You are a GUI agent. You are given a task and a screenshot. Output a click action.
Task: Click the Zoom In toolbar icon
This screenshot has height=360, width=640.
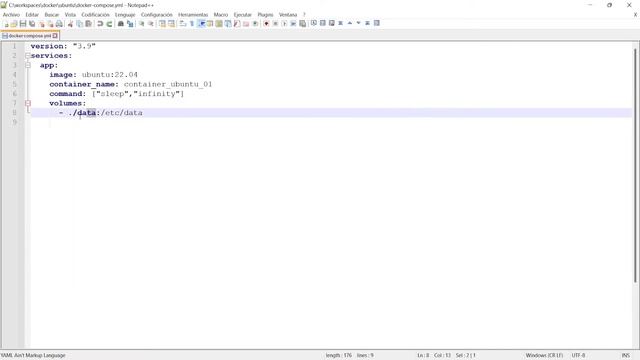(141, 24)
